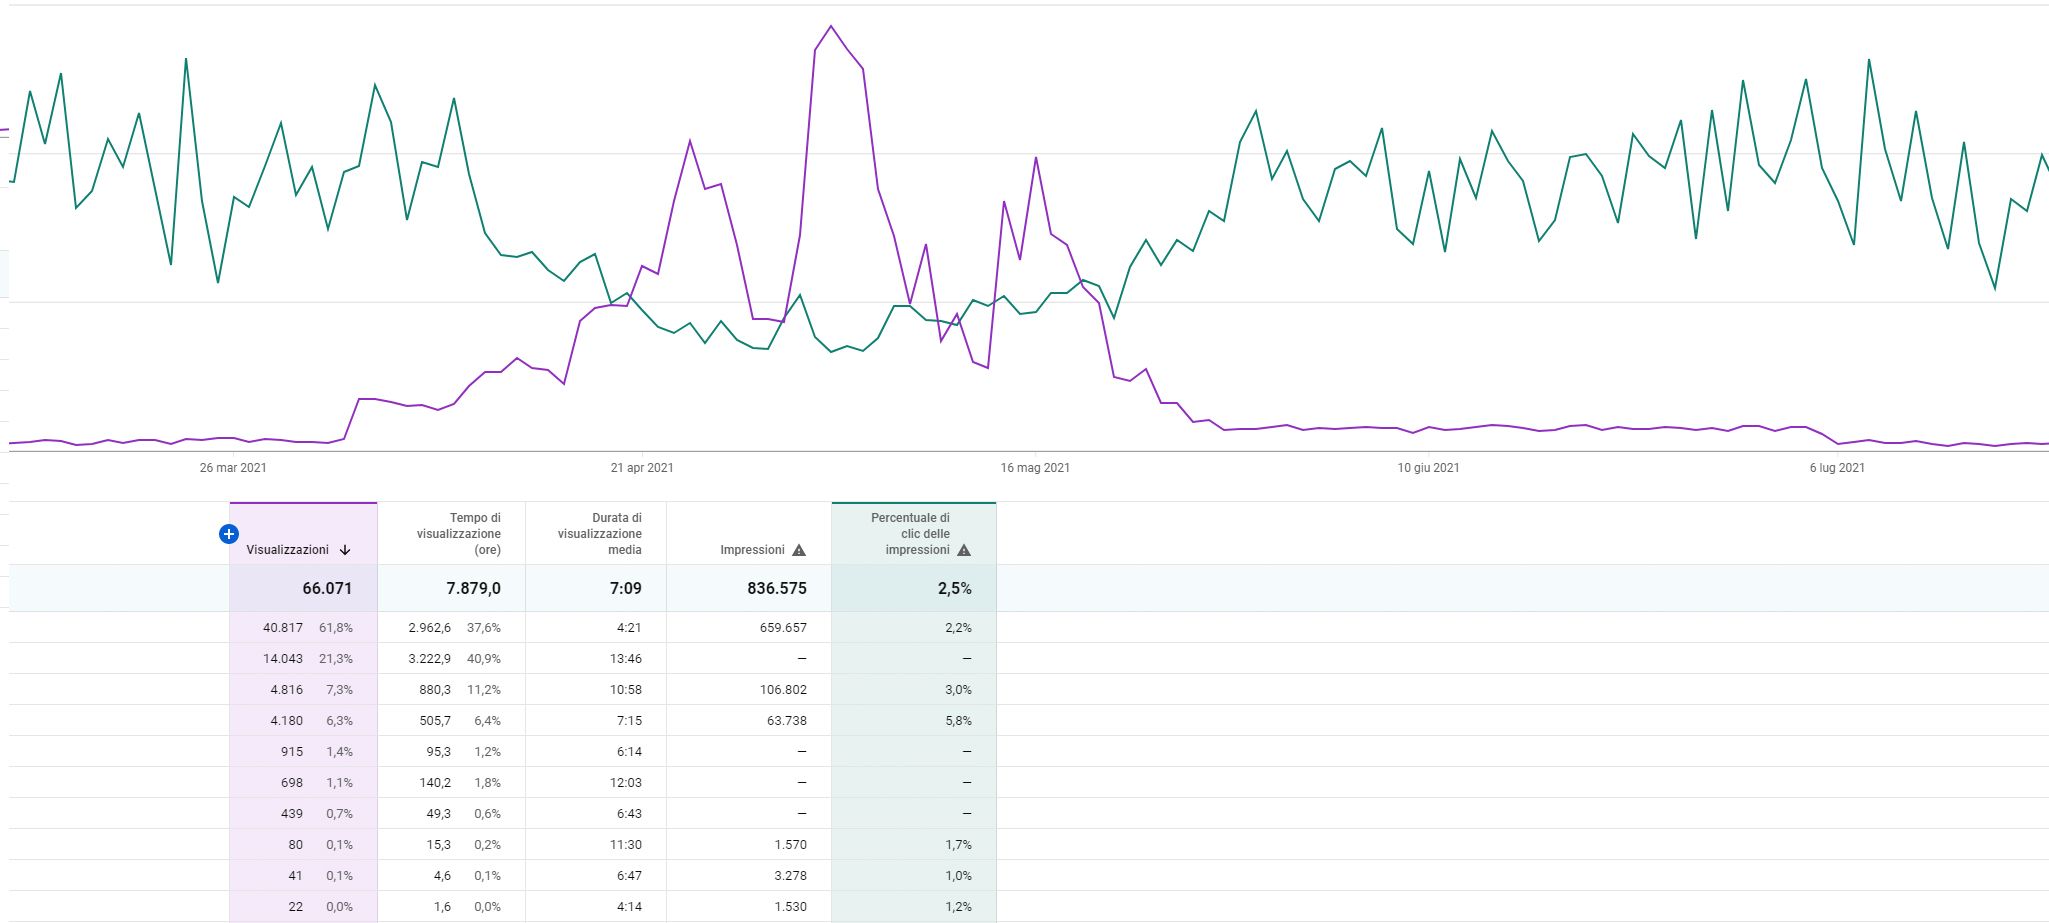Click the watch time cell 505,7

[x=435, y=720]
